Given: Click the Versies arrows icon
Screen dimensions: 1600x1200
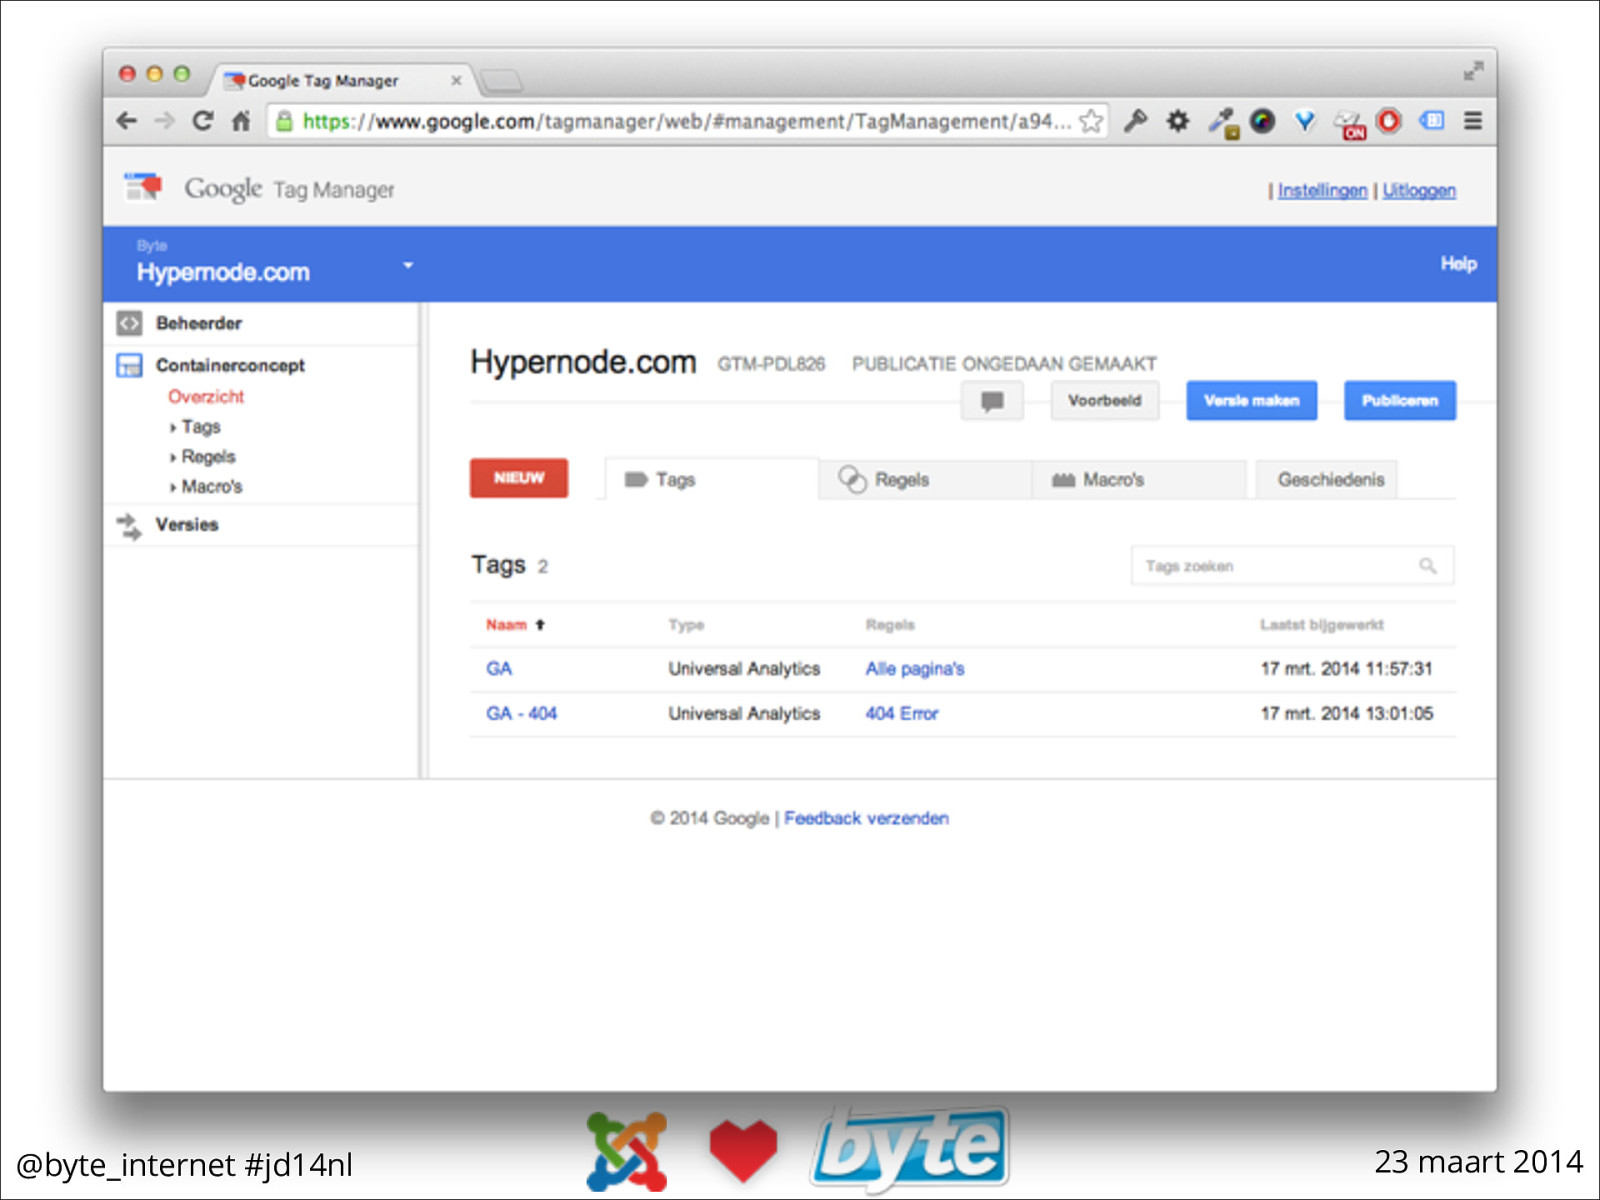Looking at the screenshot, I should click(x=129, y=525).
